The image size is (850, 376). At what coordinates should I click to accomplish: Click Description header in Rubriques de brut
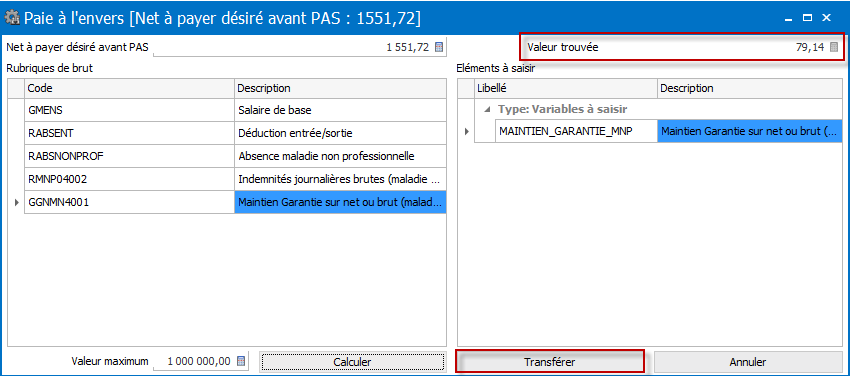[340, 88]
